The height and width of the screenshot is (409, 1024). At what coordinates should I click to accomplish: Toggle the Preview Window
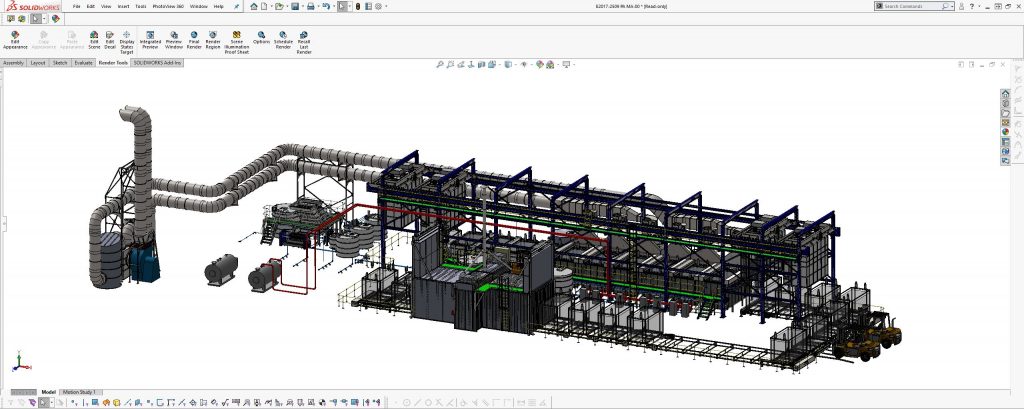[x=174, y=39]
